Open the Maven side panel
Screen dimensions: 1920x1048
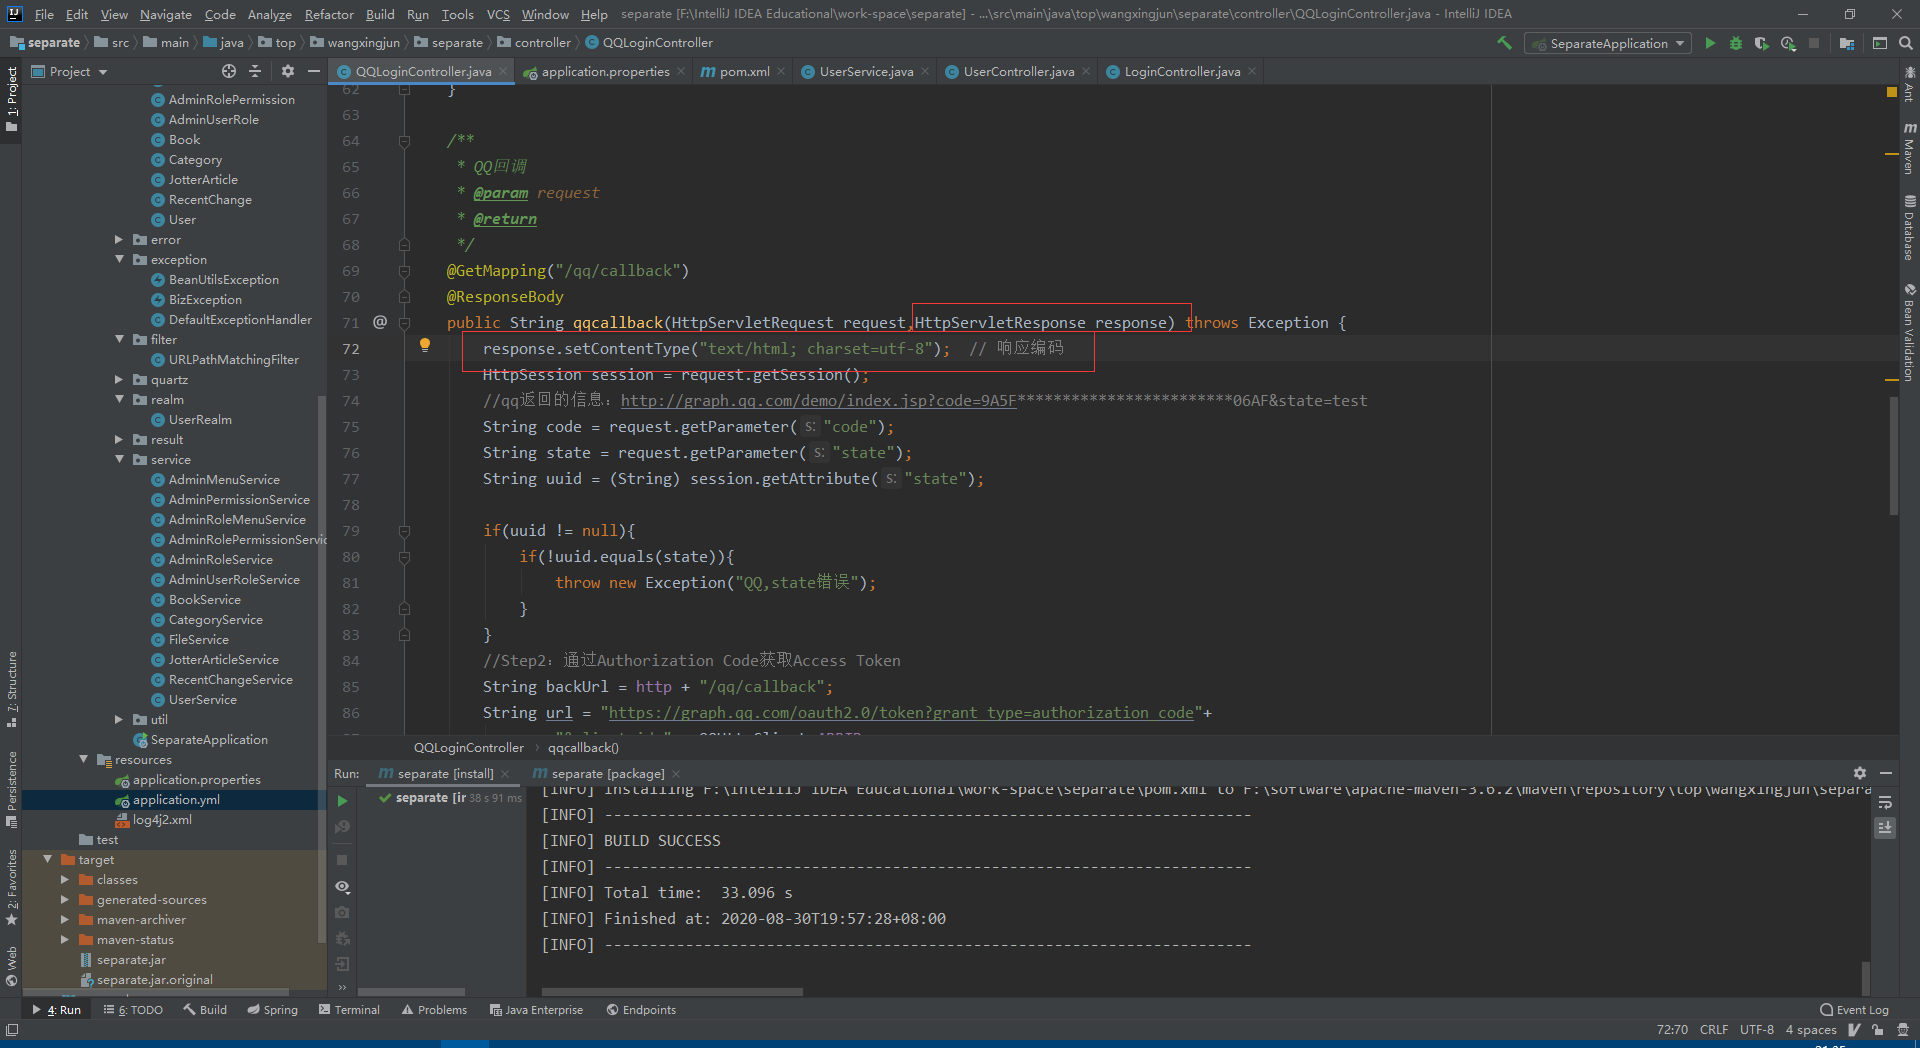[x=1909, y=148]
